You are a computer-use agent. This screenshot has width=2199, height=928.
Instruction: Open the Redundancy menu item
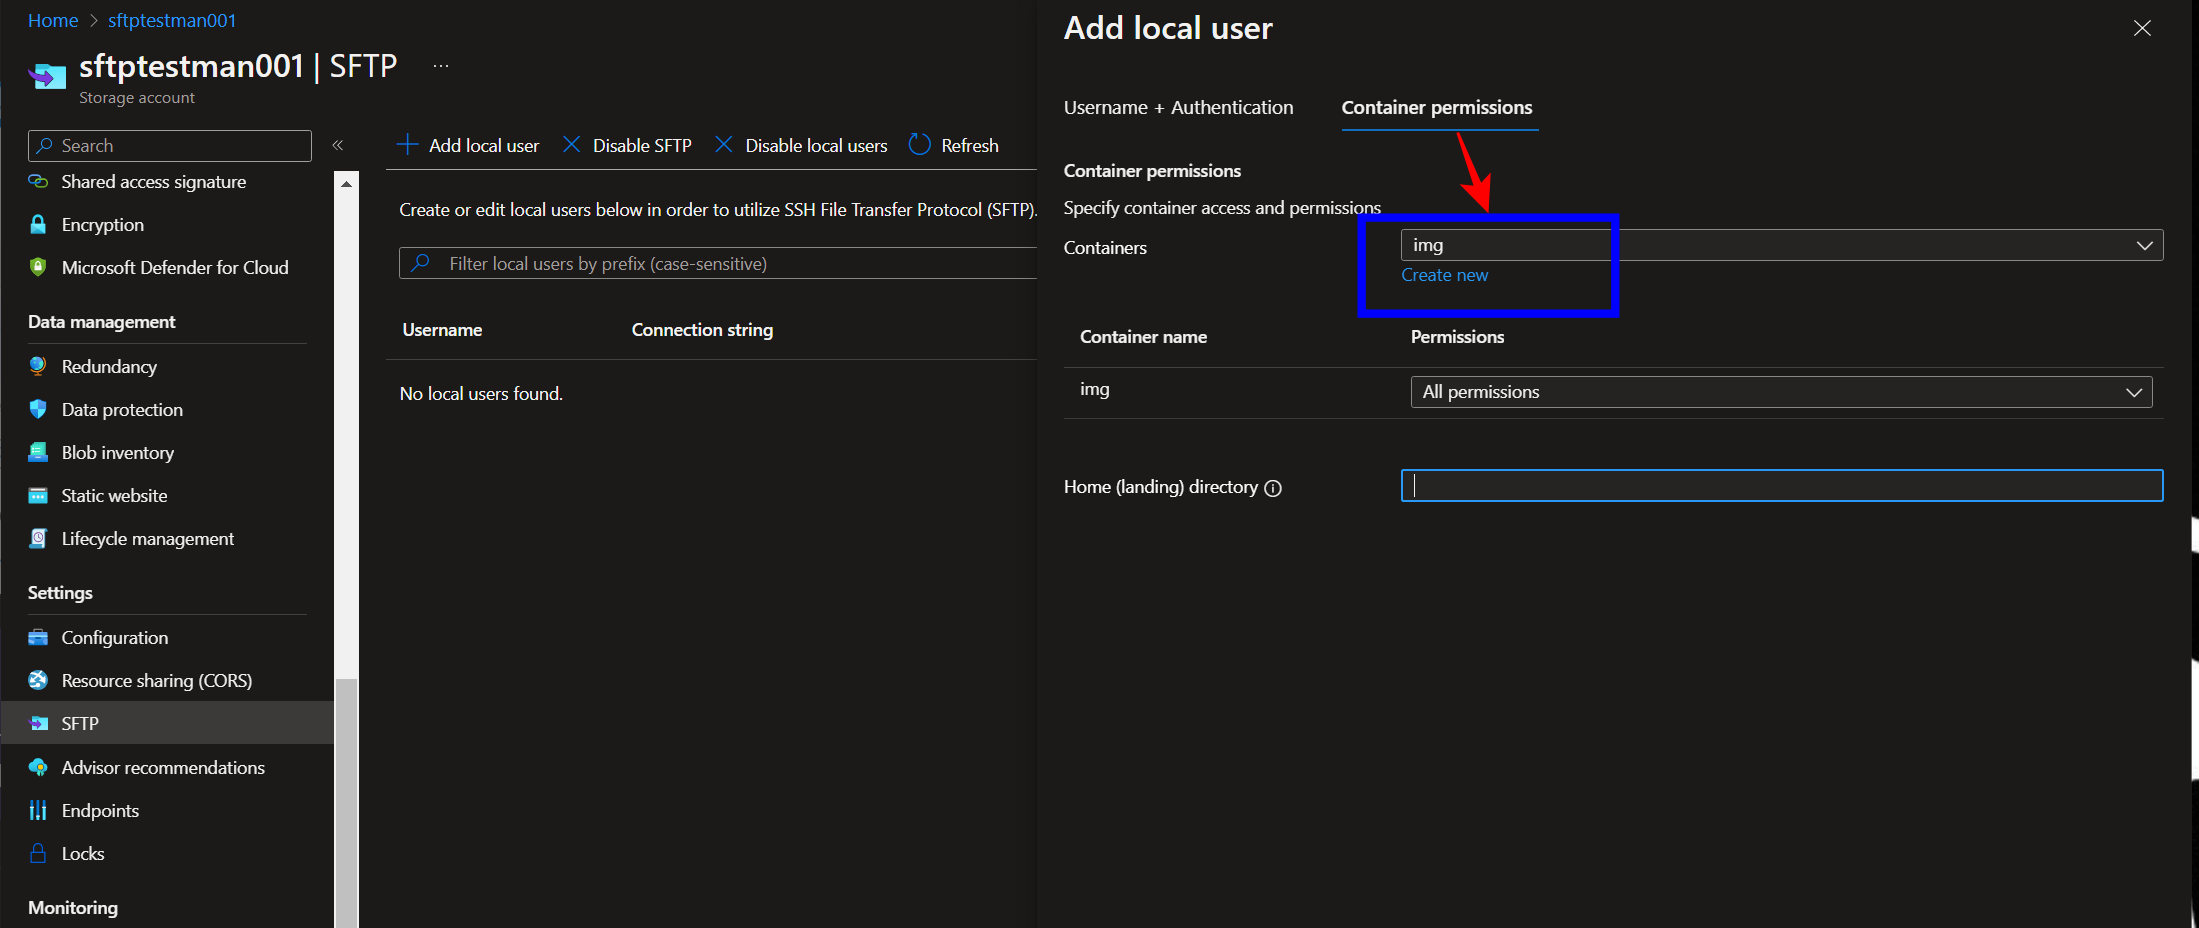tap(109, 366)
